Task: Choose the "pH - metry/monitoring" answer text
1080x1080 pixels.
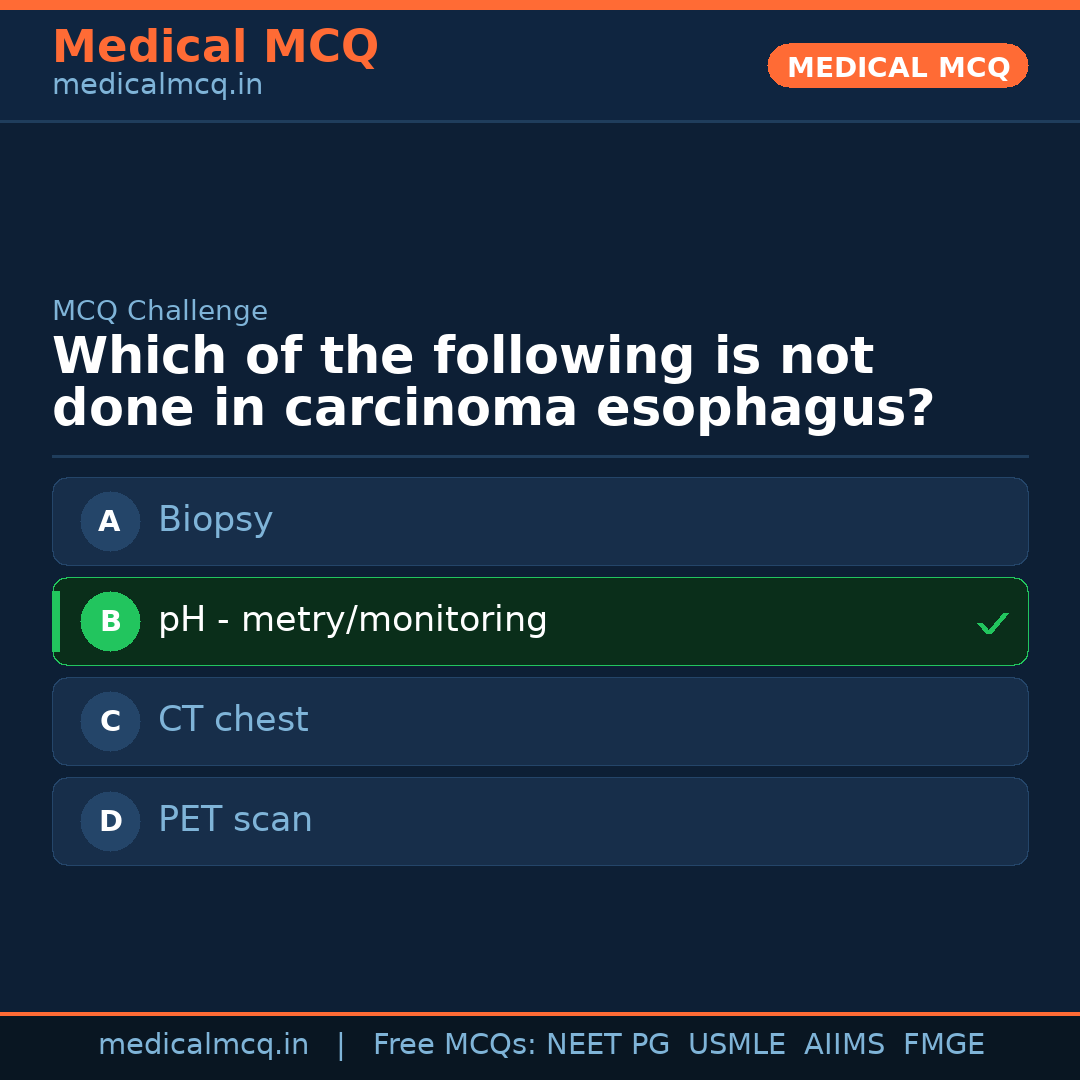Action: (352, 620)
